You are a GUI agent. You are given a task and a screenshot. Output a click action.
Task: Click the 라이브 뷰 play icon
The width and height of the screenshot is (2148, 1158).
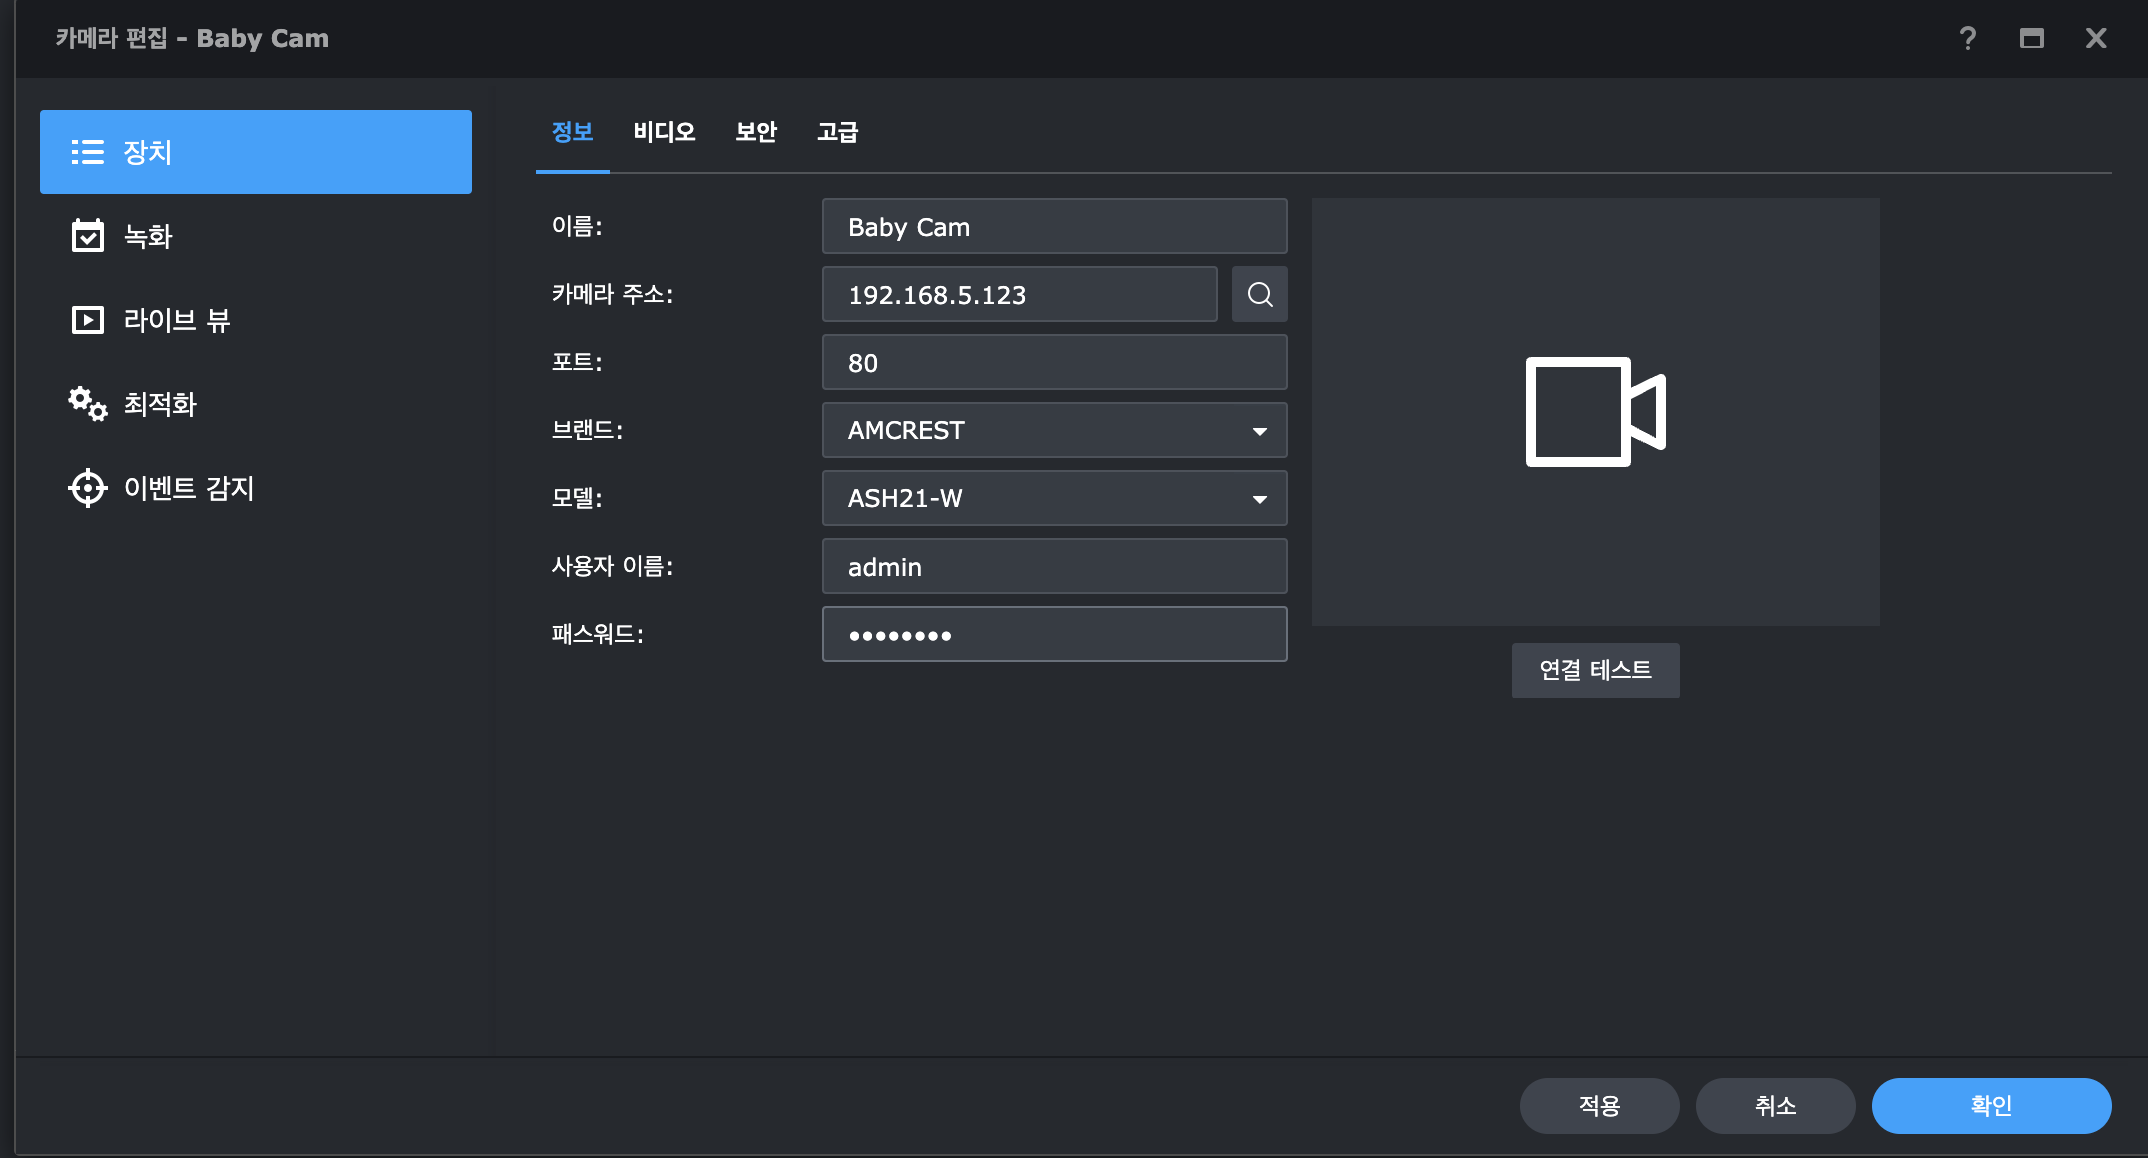(88, 320)
